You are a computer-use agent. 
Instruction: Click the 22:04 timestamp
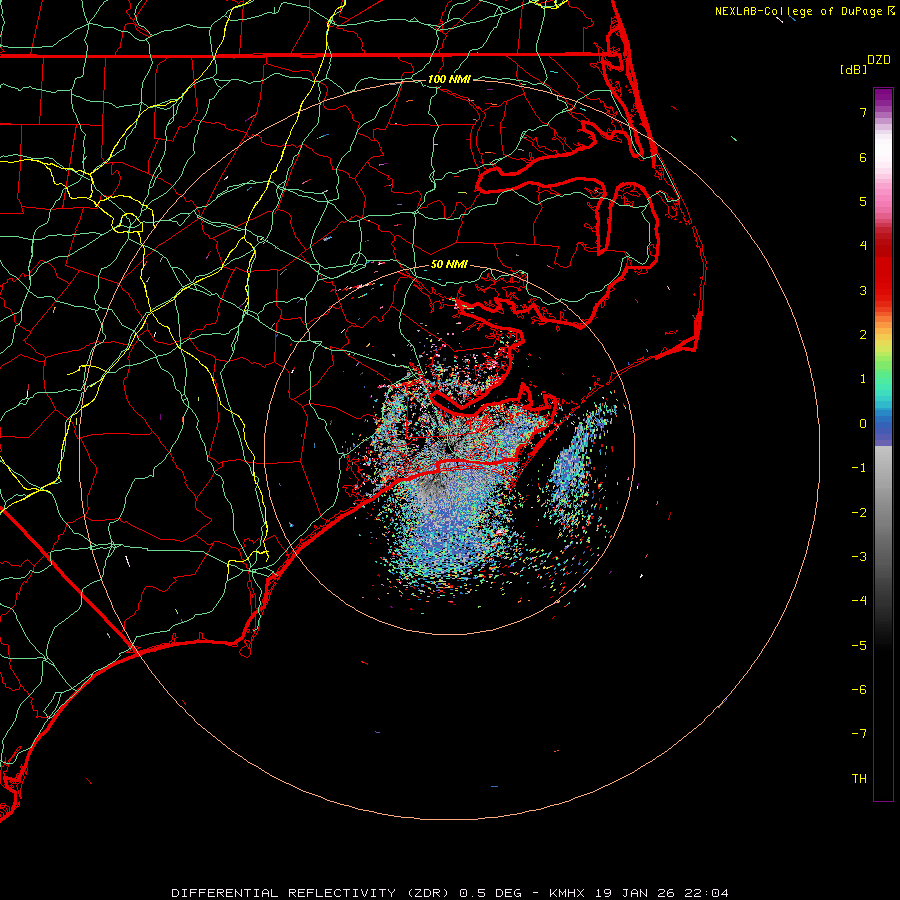[705, 893]
